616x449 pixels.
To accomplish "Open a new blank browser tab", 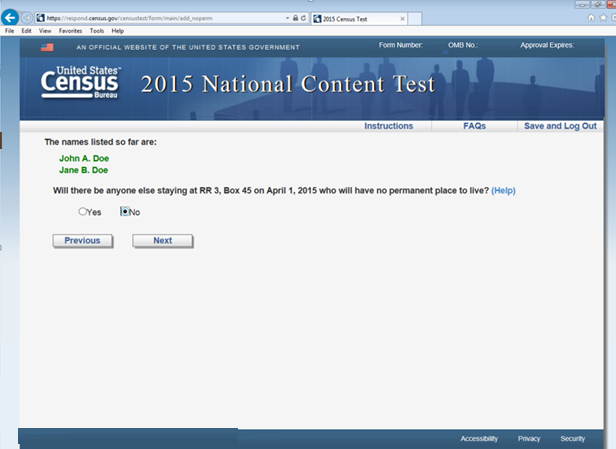I will point(414,19).
